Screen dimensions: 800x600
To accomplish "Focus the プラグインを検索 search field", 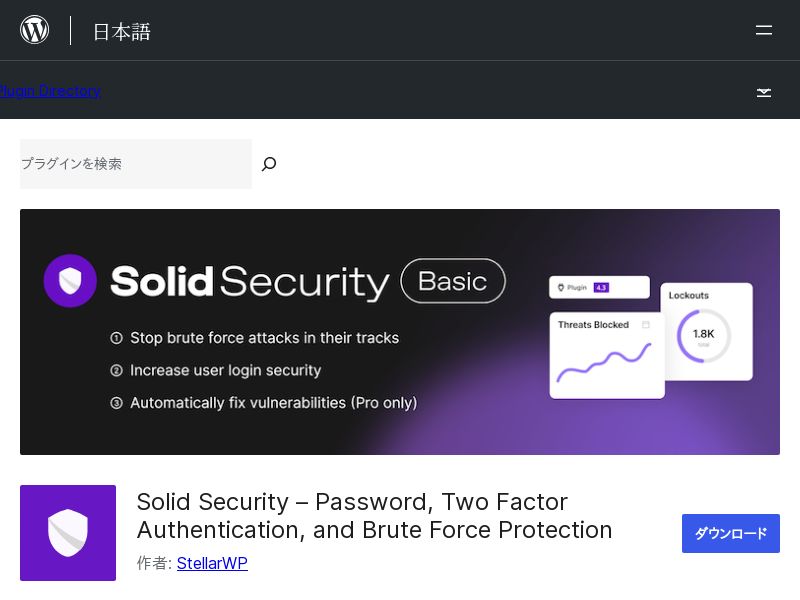I will (x=136, y=164).
